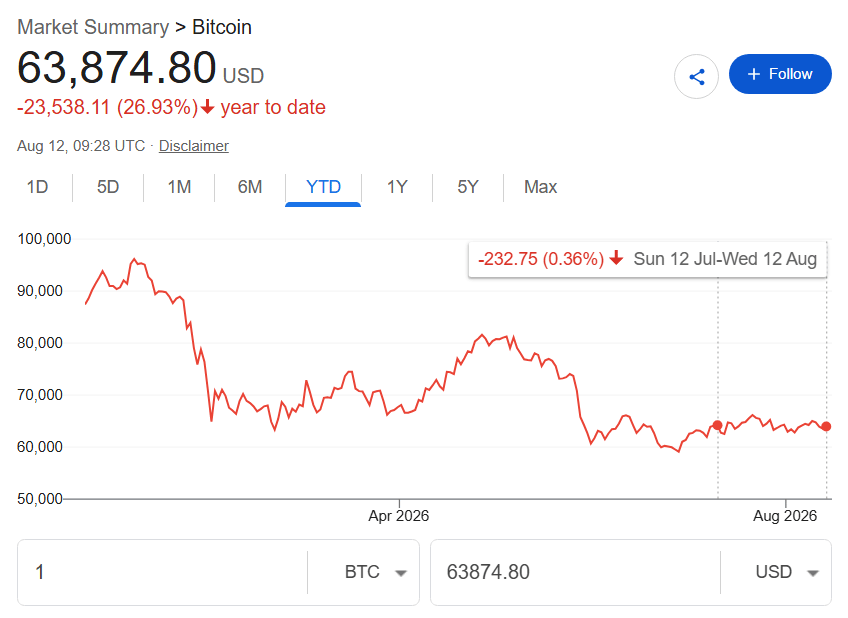Select the YTD tab
This screenshot has height=618, width=848.
(x=323, y=187)
